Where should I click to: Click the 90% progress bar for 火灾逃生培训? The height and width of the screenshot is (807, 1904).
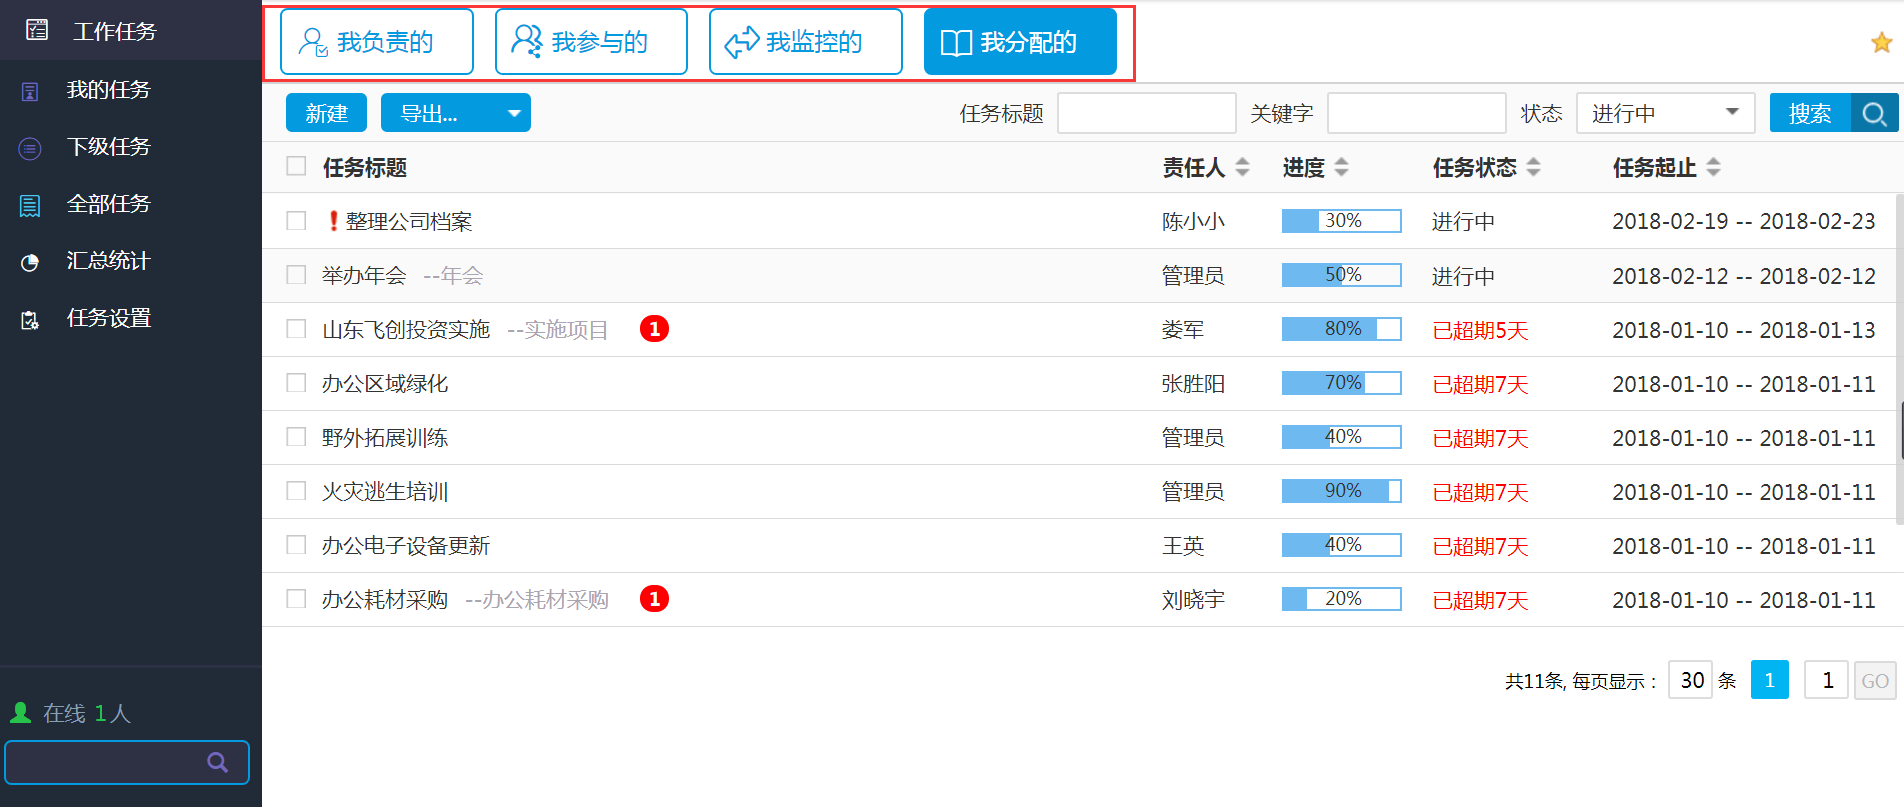point(1341,491)
